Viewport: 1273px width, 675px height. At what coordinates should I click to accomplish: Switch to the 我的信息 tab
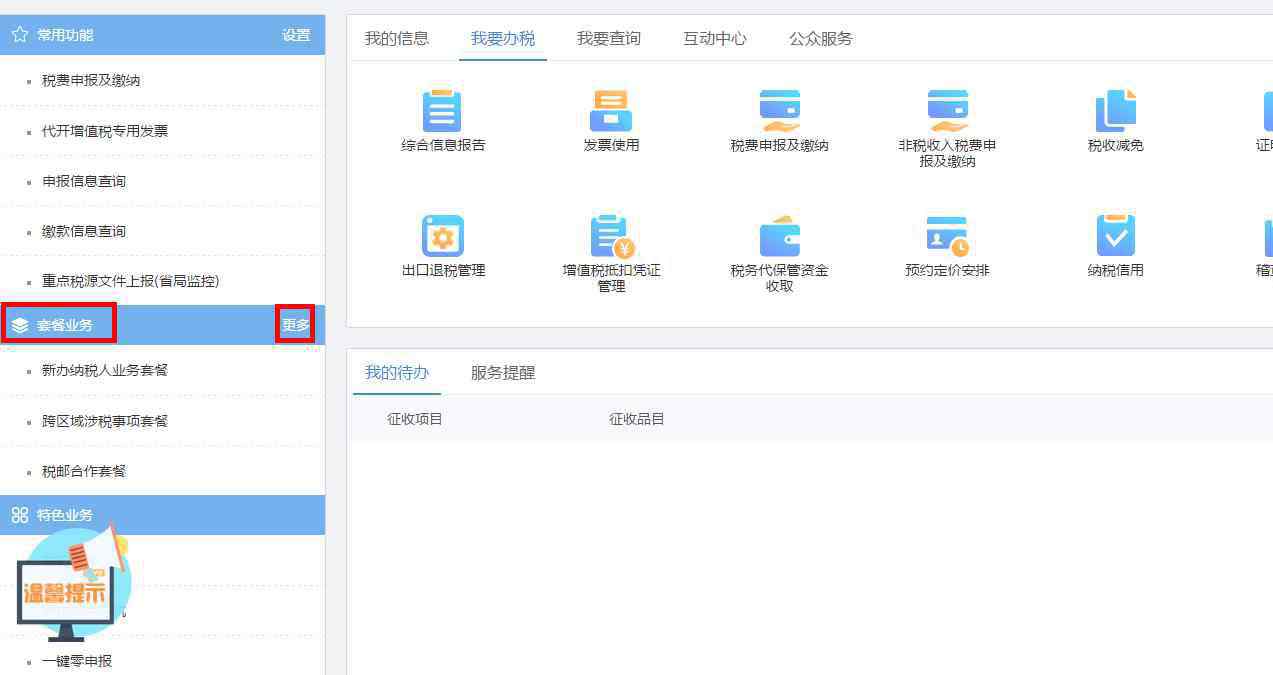point(396,39)
